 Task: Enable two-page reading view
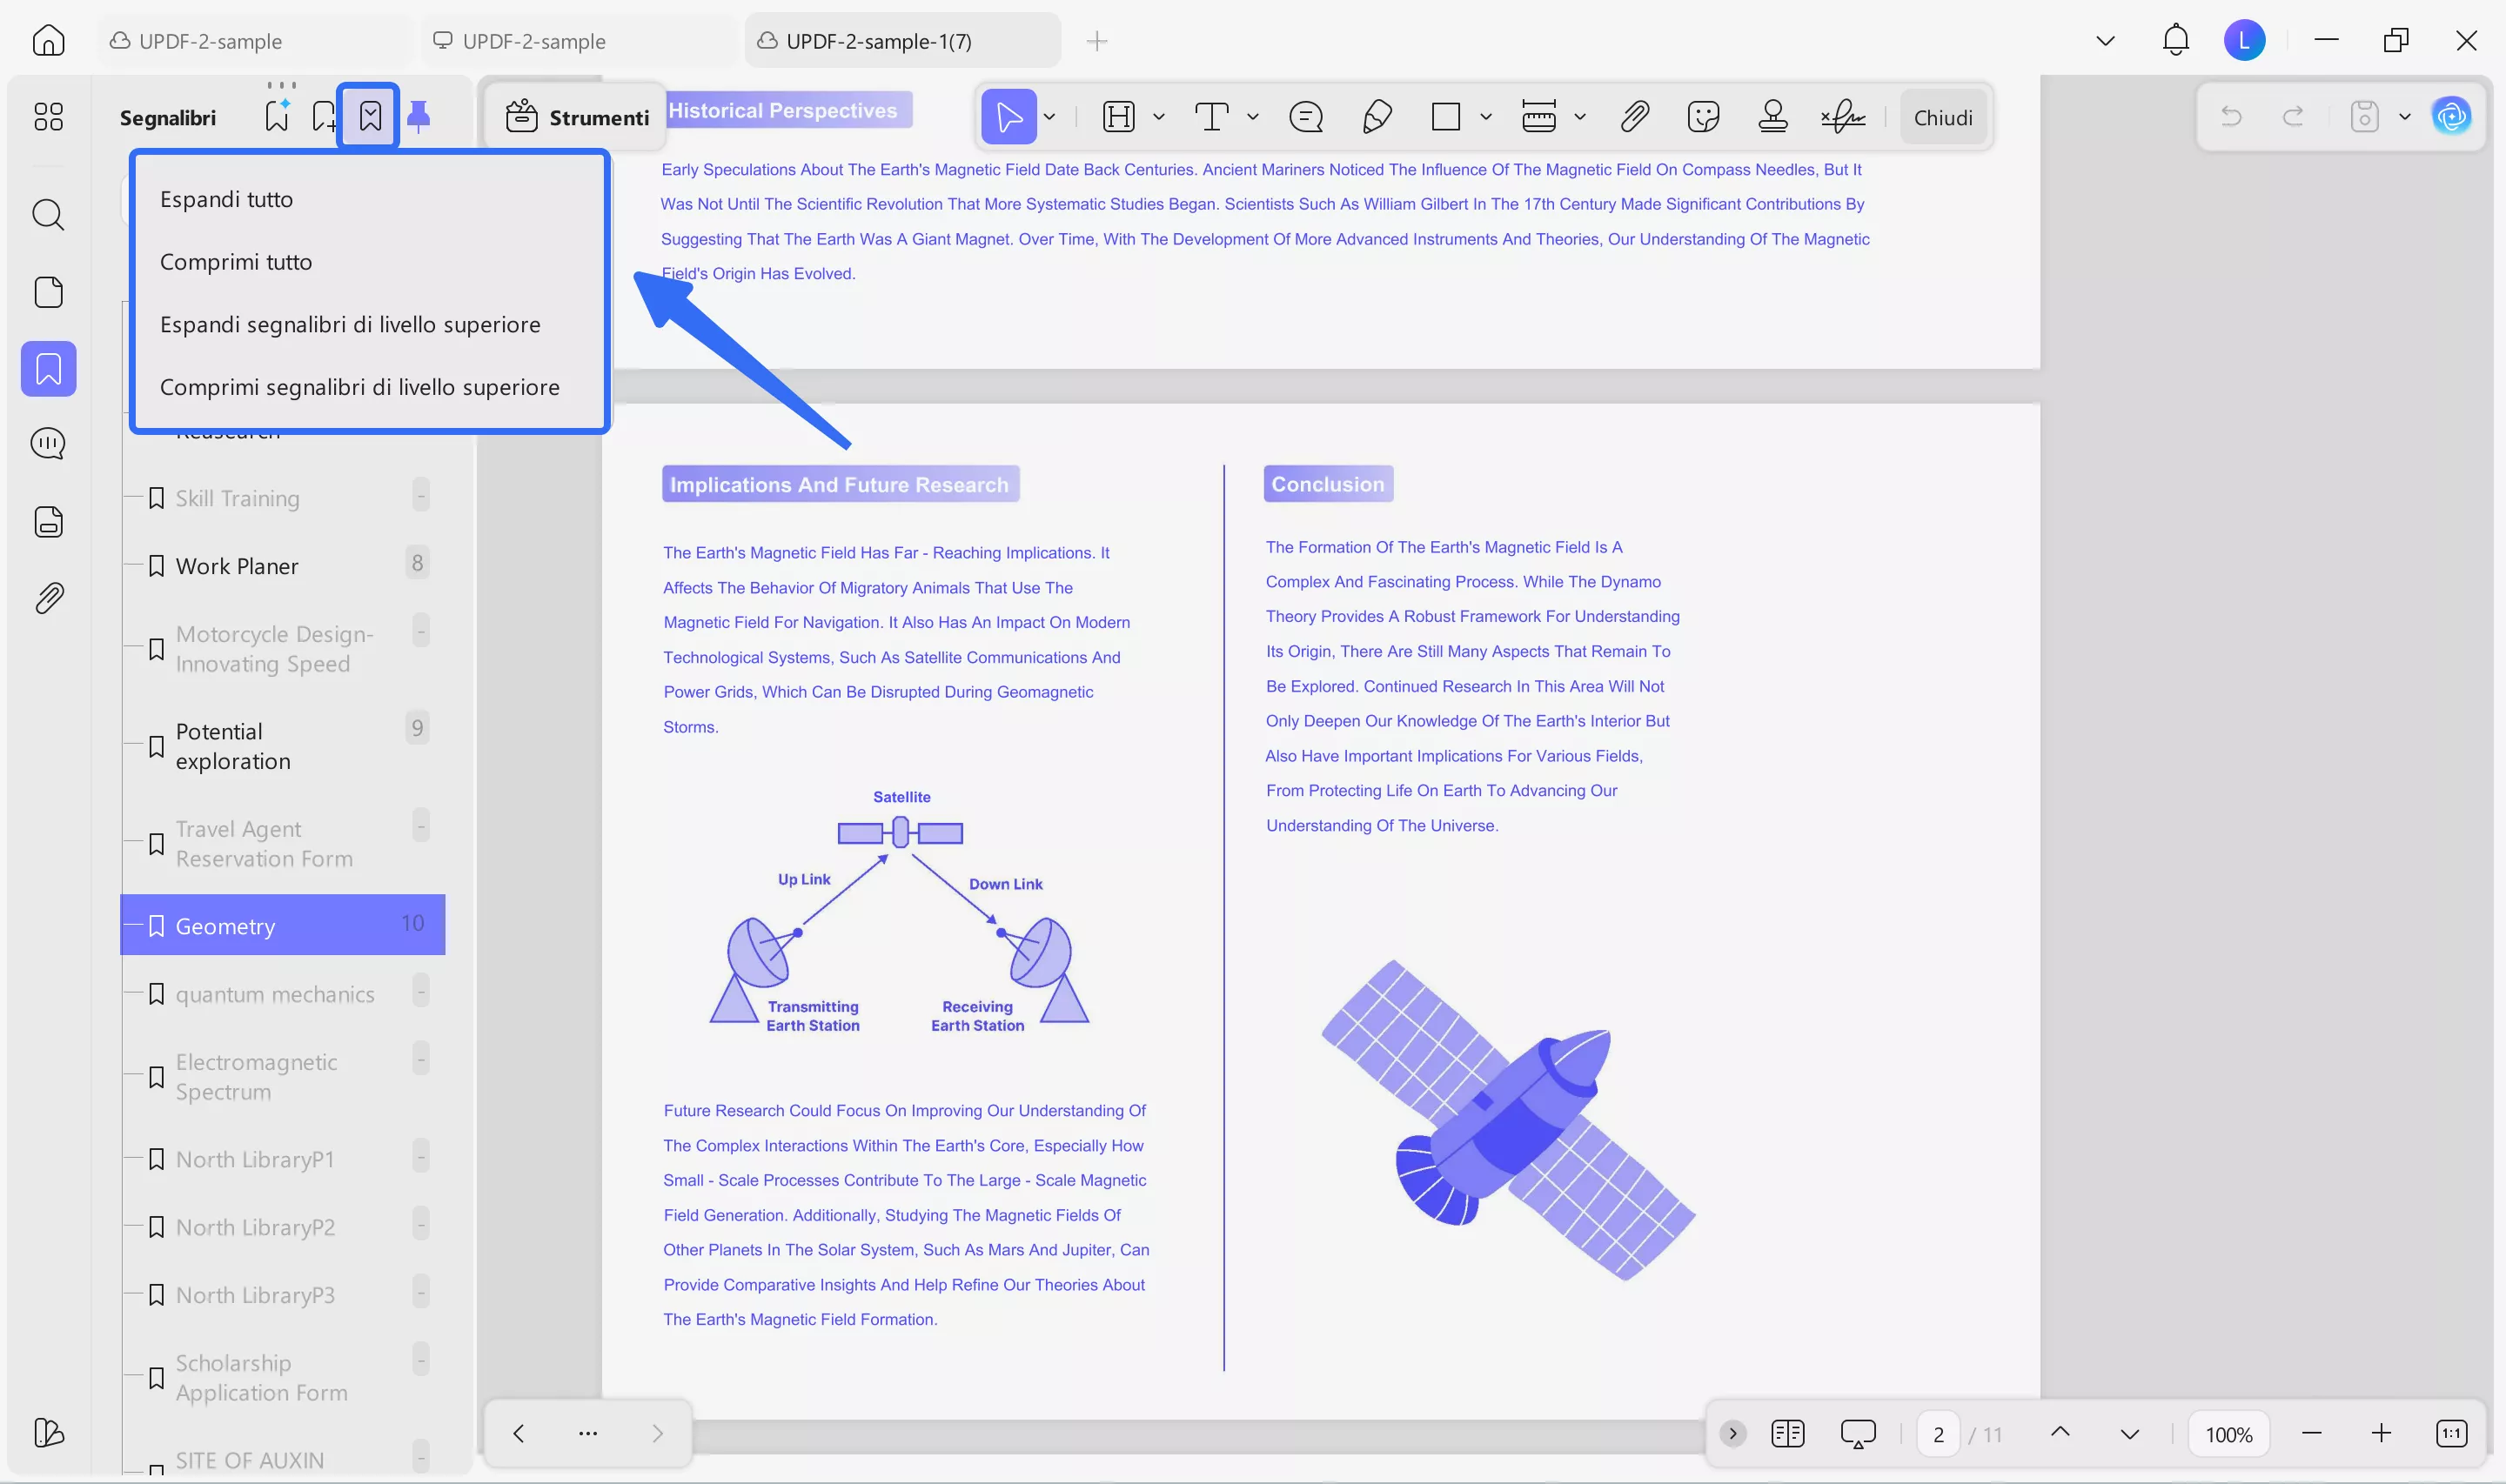[1789, 1432]
